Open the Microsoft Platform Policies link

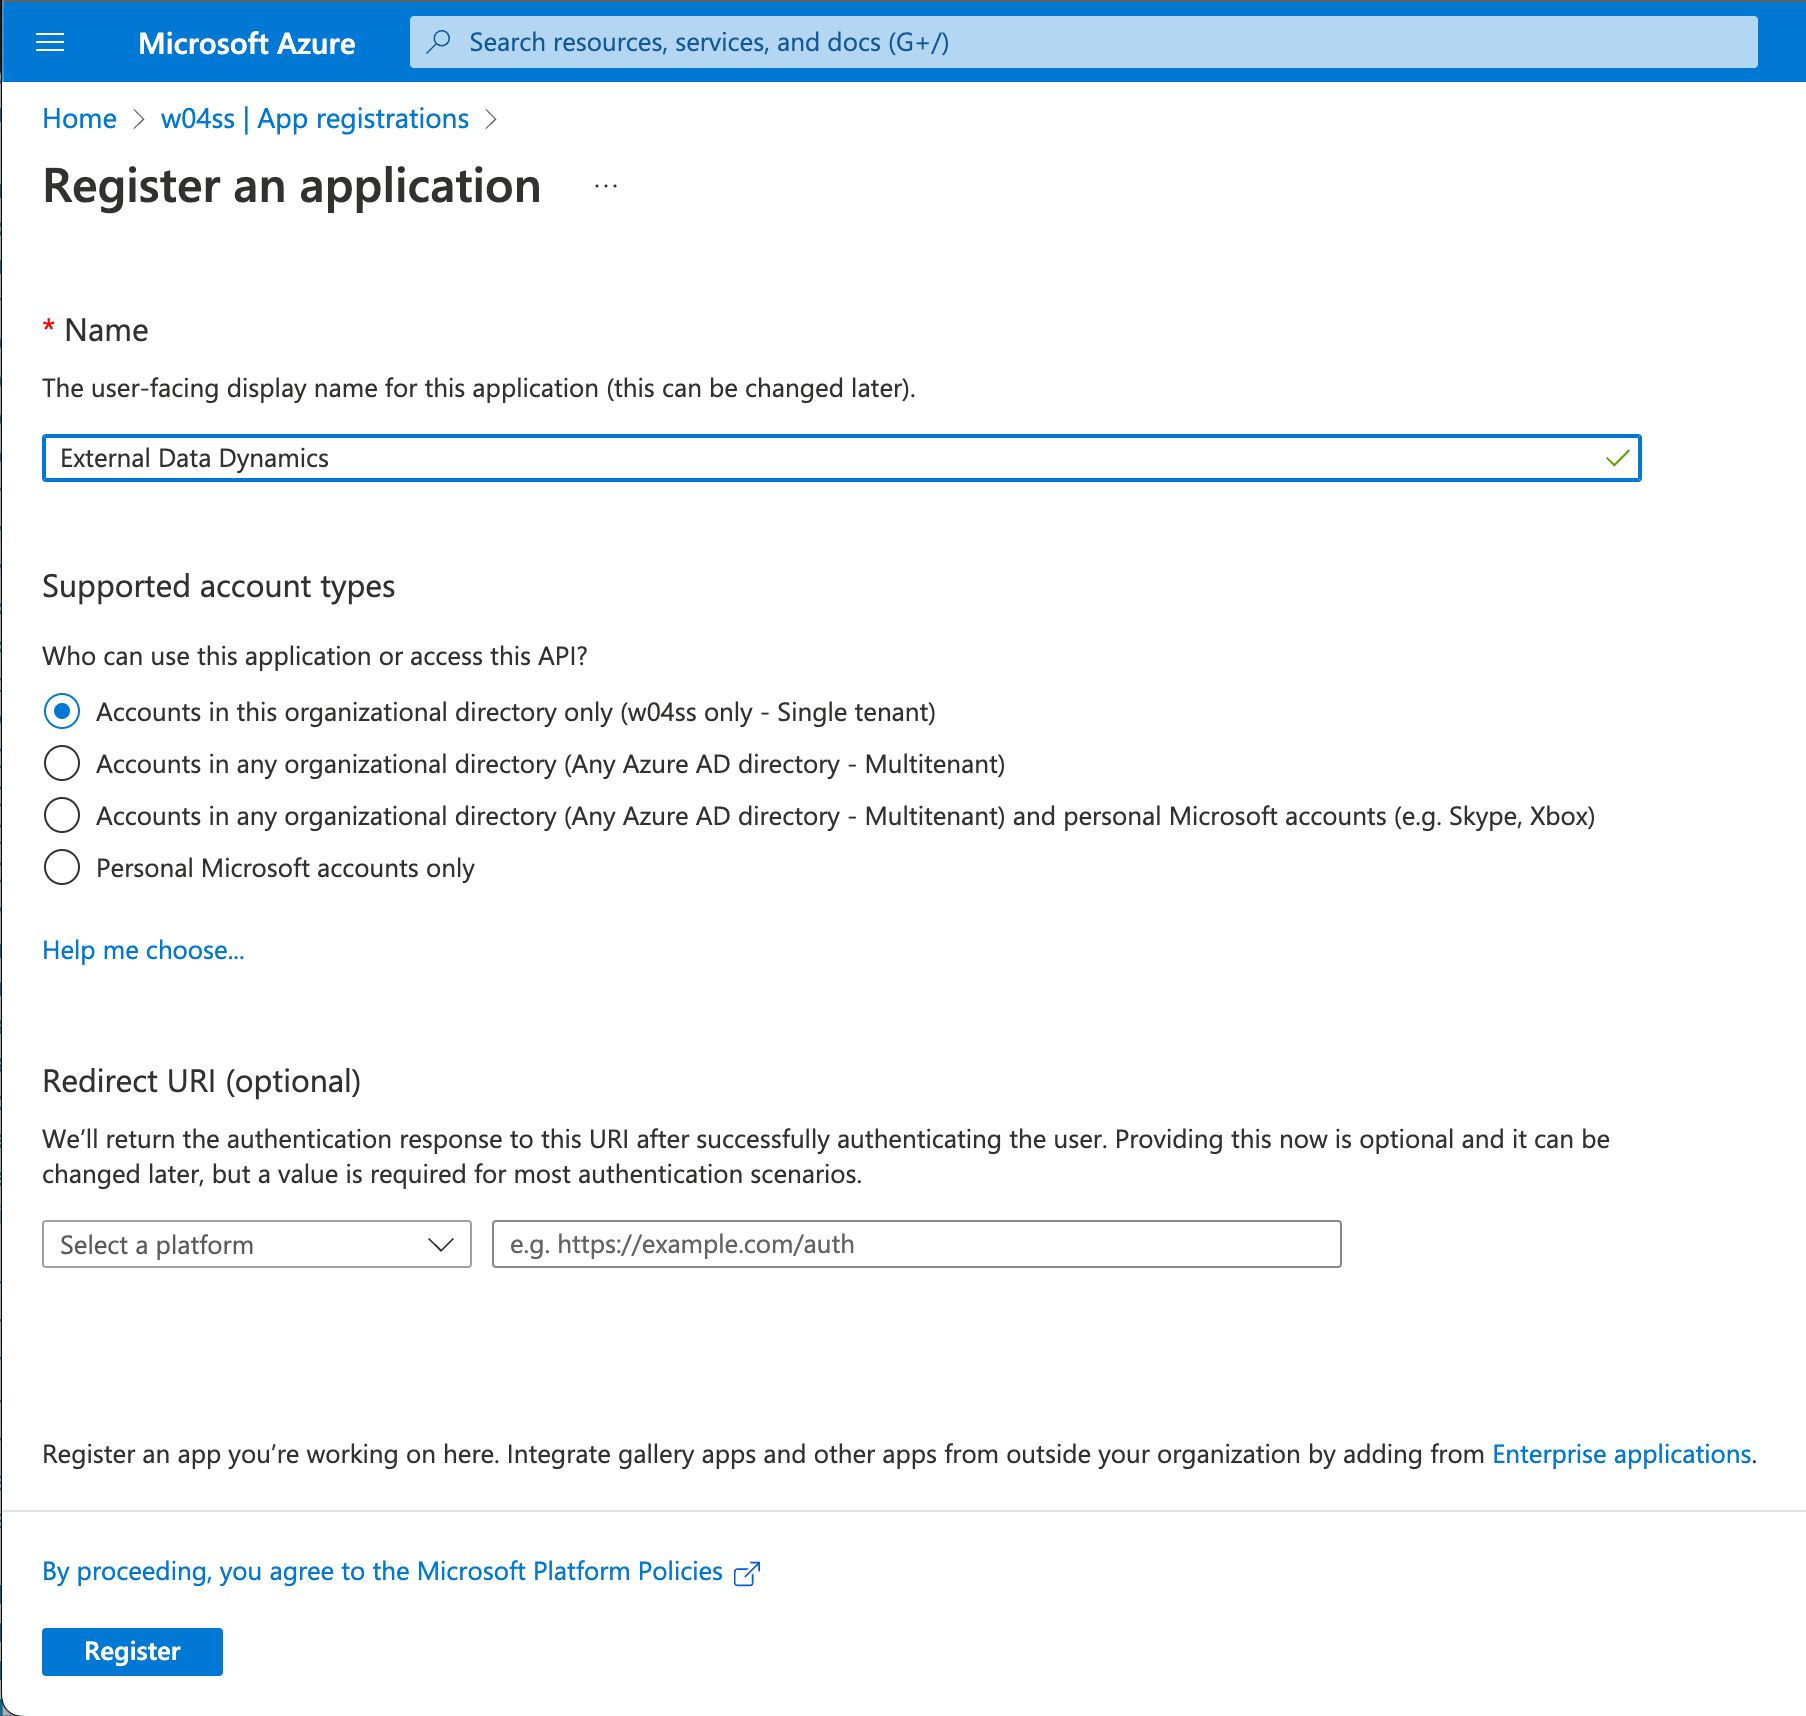(x=382, y=1571)
